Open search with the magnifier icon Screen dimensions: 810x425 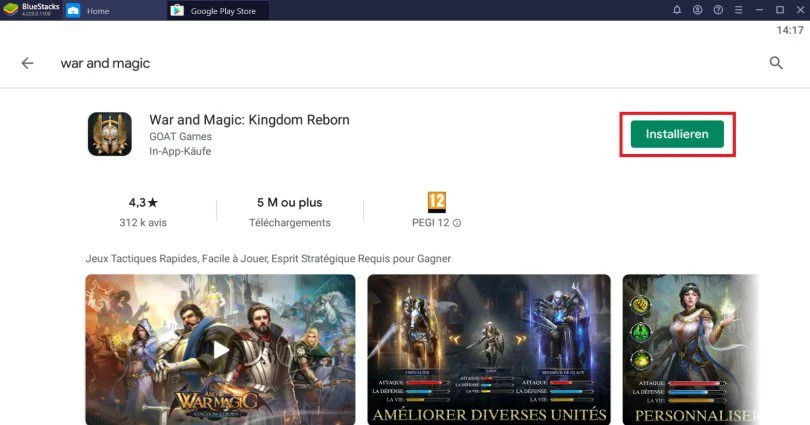(x=776, y=63)
